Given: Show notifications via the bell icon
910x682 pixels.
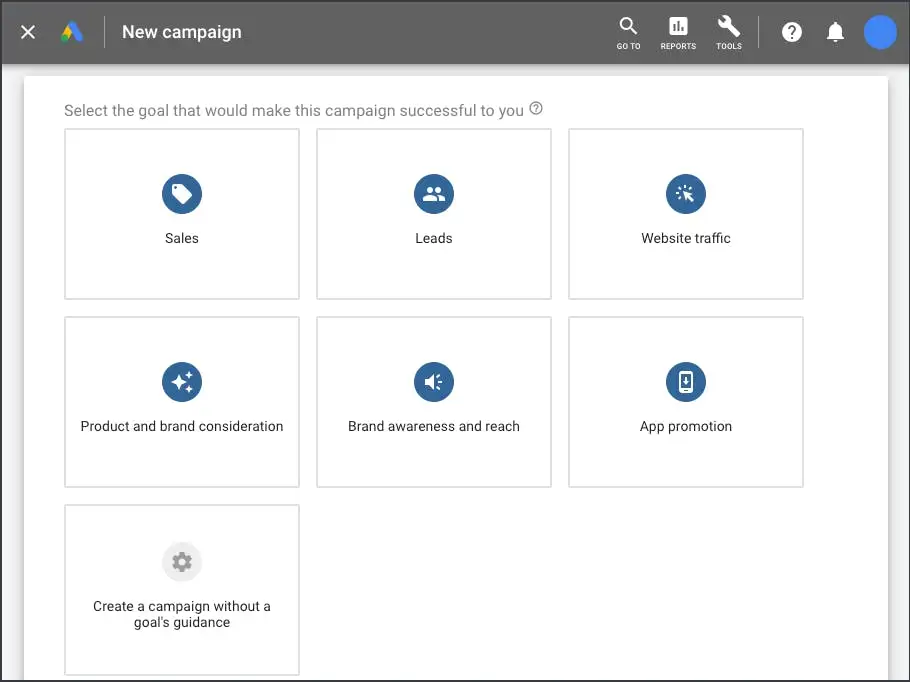Looking at the screenshot, I should pos(836,32).
